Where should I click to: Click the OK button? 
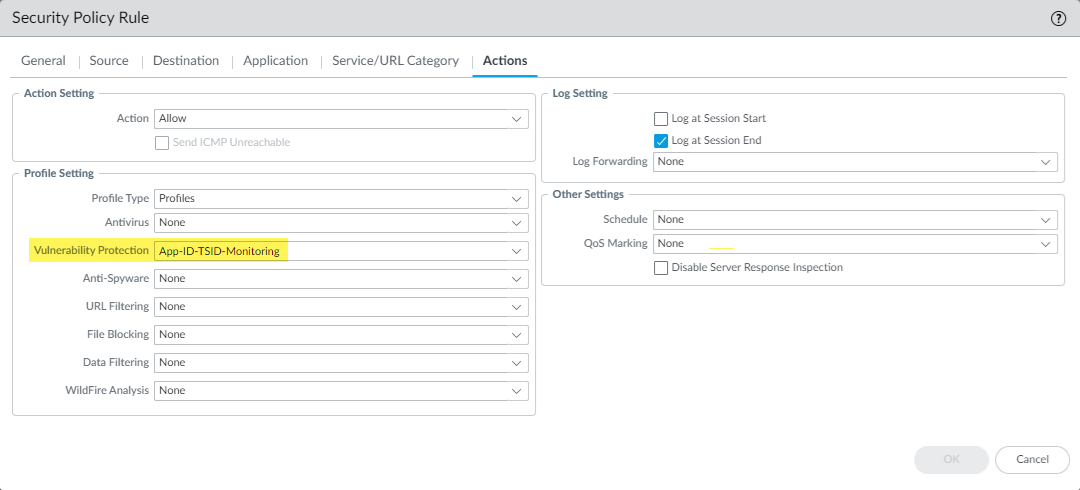click(x=951, y=460)
